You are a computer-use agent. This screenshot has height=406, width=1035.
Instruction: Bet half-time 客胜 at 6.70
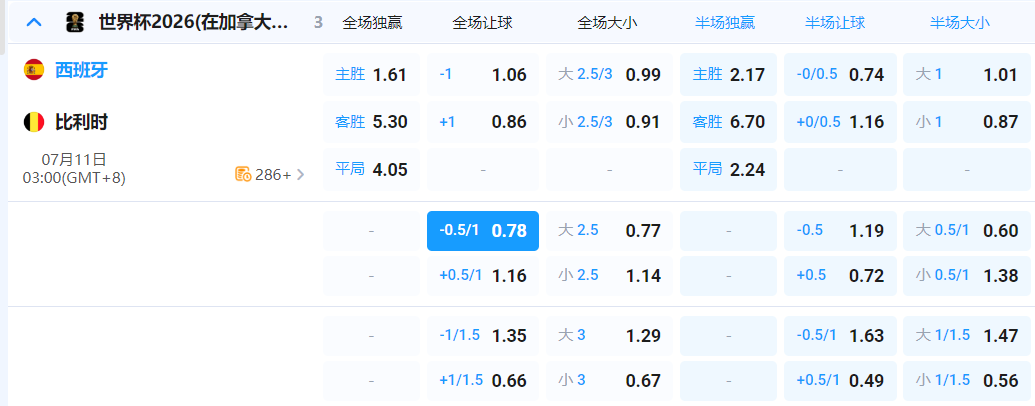(729, 122)
